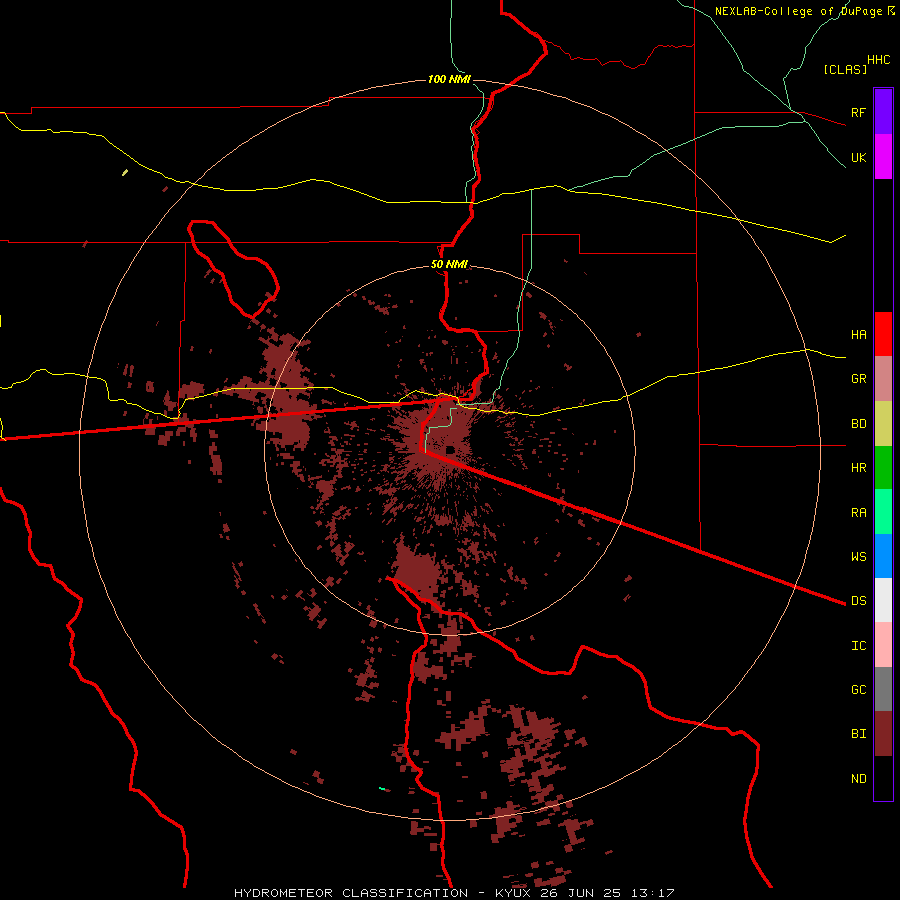Click the RF purple legend color block
900x900 pixels.
tap(883, 112)
